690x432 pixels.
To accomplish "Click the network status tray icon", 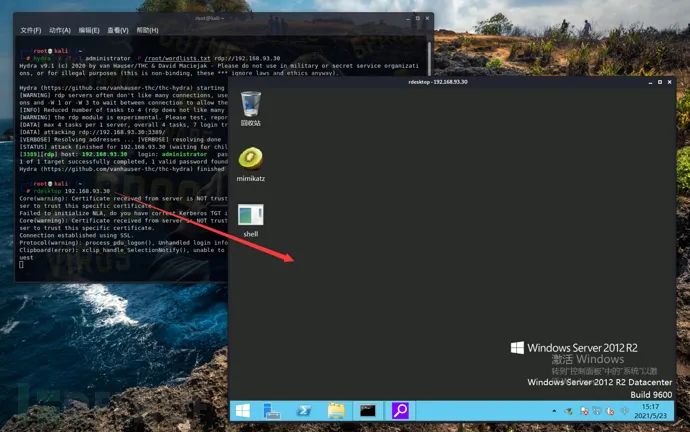I will pos(597,411).
